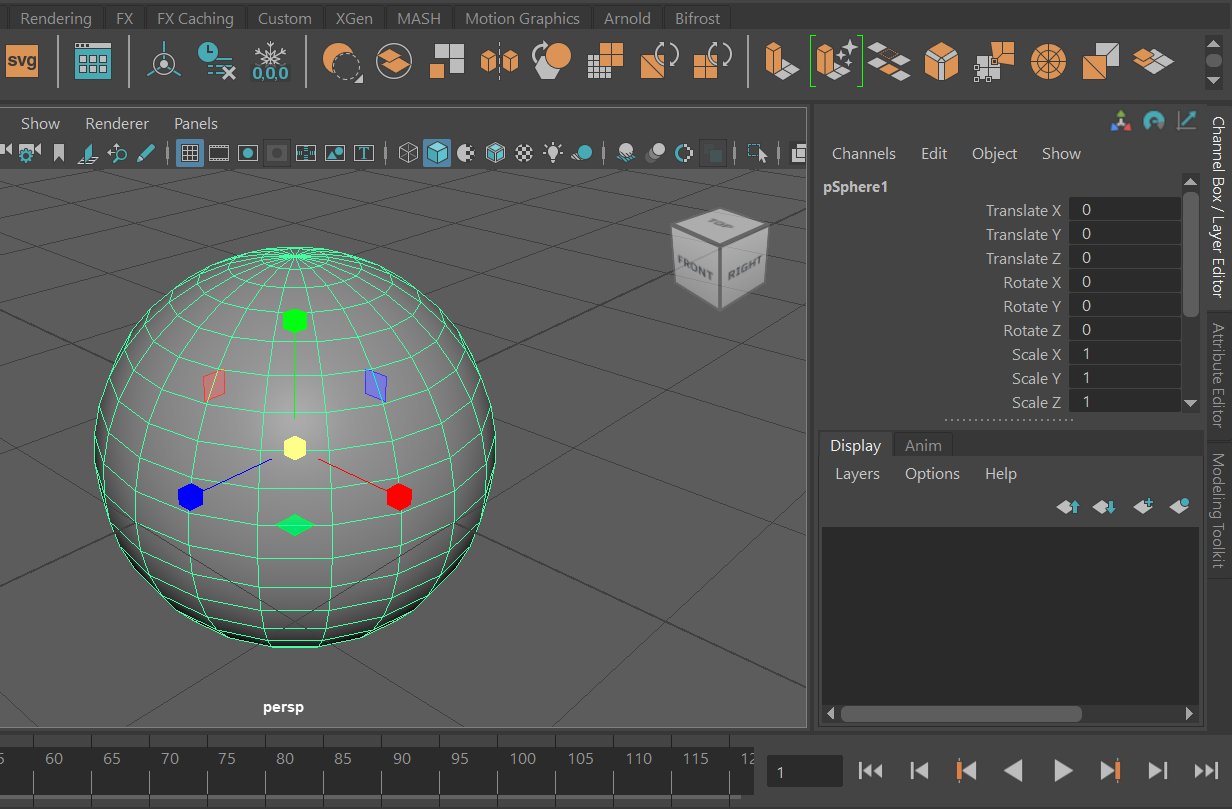Click the camera Bookmarks icon

click(x=59, y=153)
